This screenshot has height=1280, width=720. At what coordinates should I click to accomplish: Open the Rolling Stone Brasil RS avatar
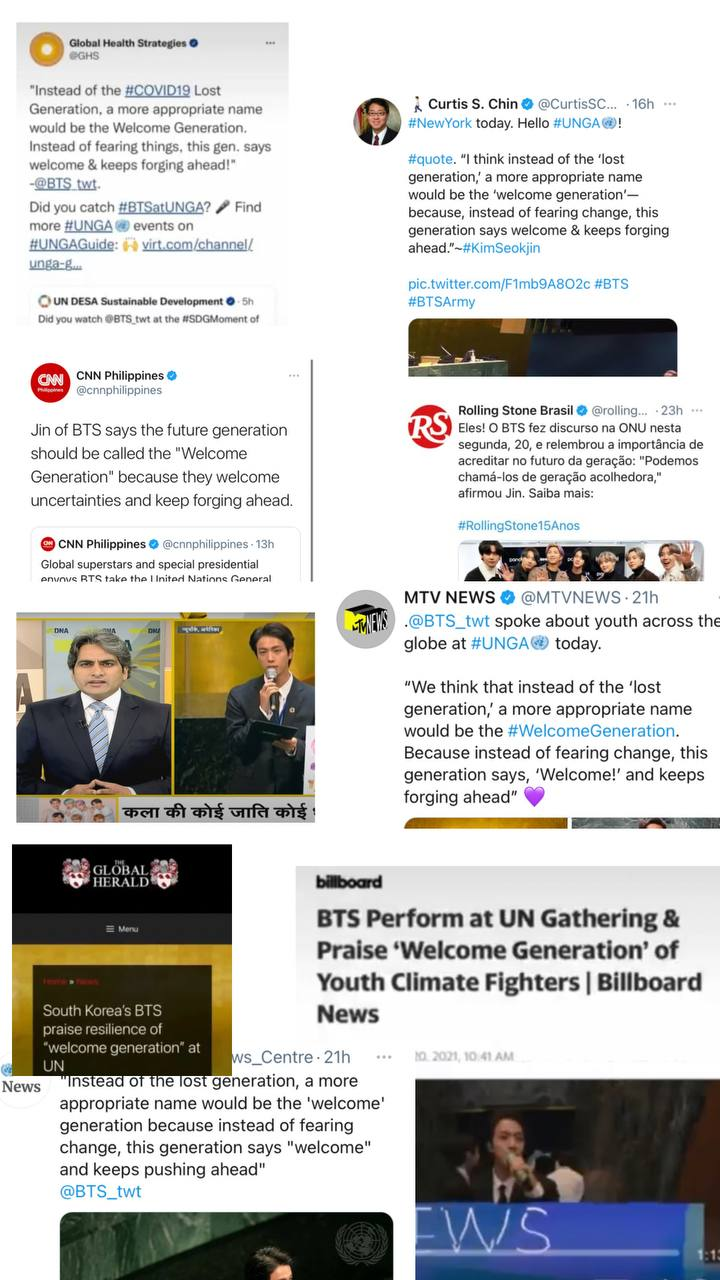(x=429, y=426)
